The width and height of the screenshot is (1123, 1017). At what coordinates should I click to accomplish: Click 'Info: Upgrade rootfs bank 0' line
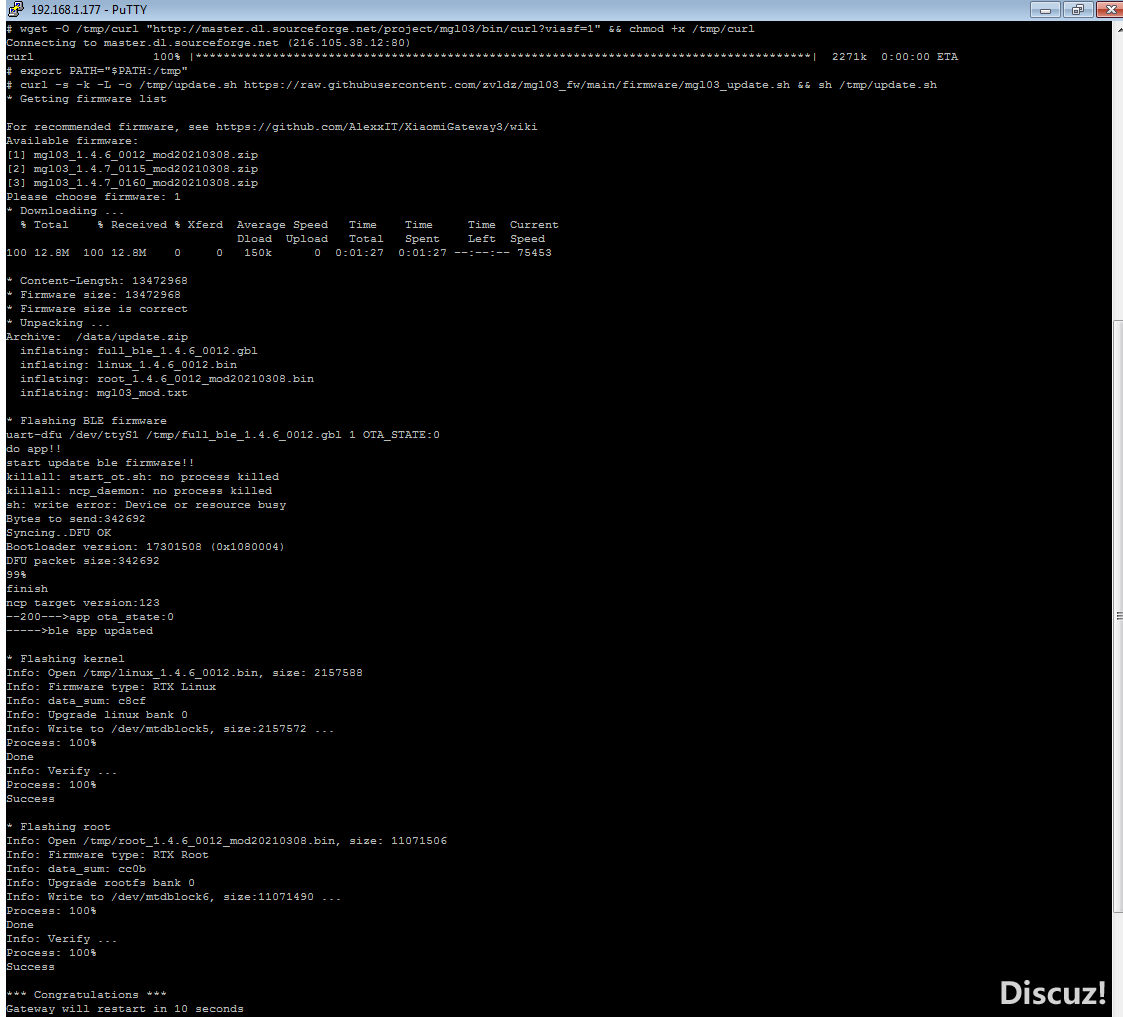point(101,883)
